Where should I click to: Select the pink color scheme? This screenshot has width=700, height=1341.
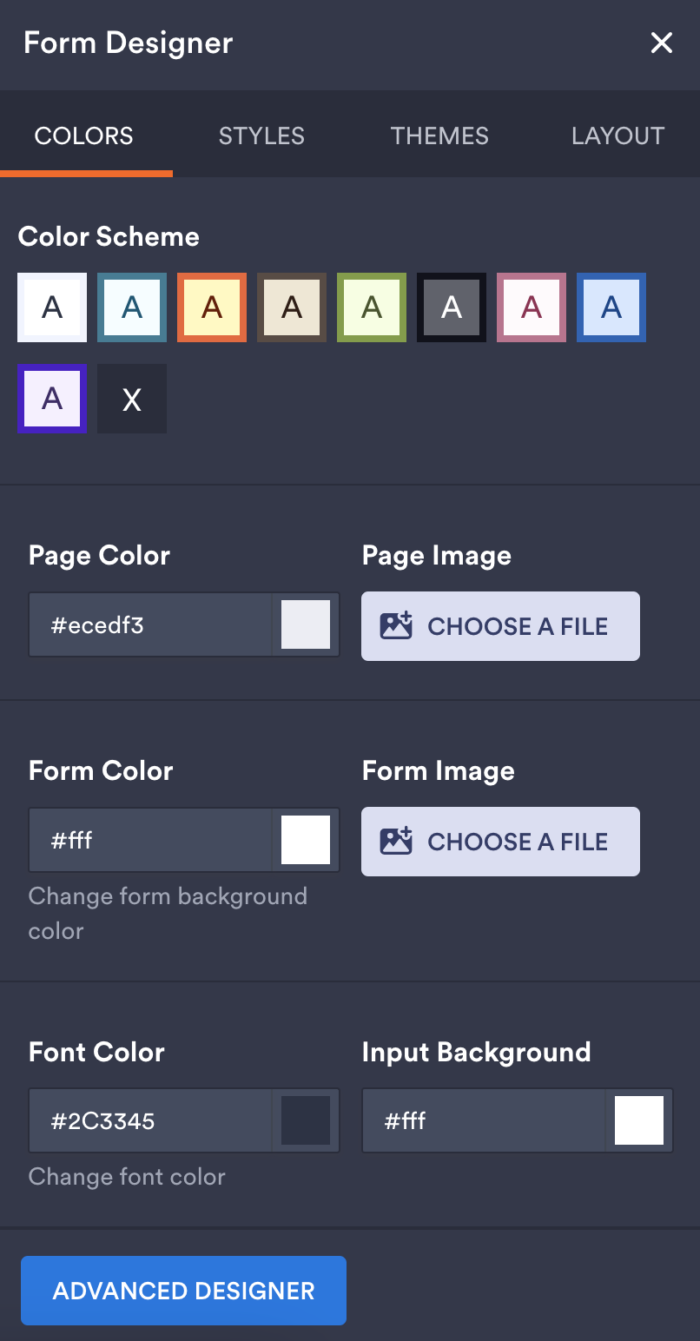pos(531,307)
